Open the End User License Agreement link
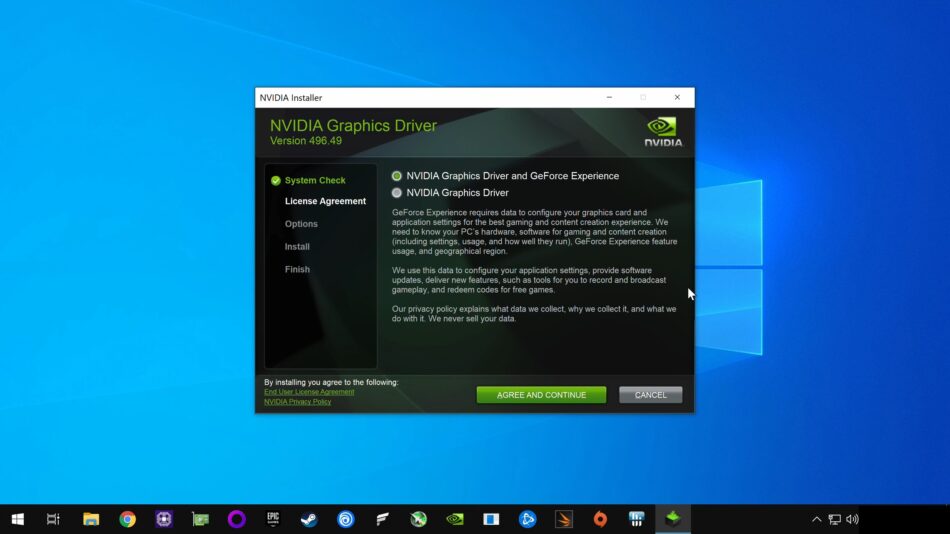 [x=309, y=392]
